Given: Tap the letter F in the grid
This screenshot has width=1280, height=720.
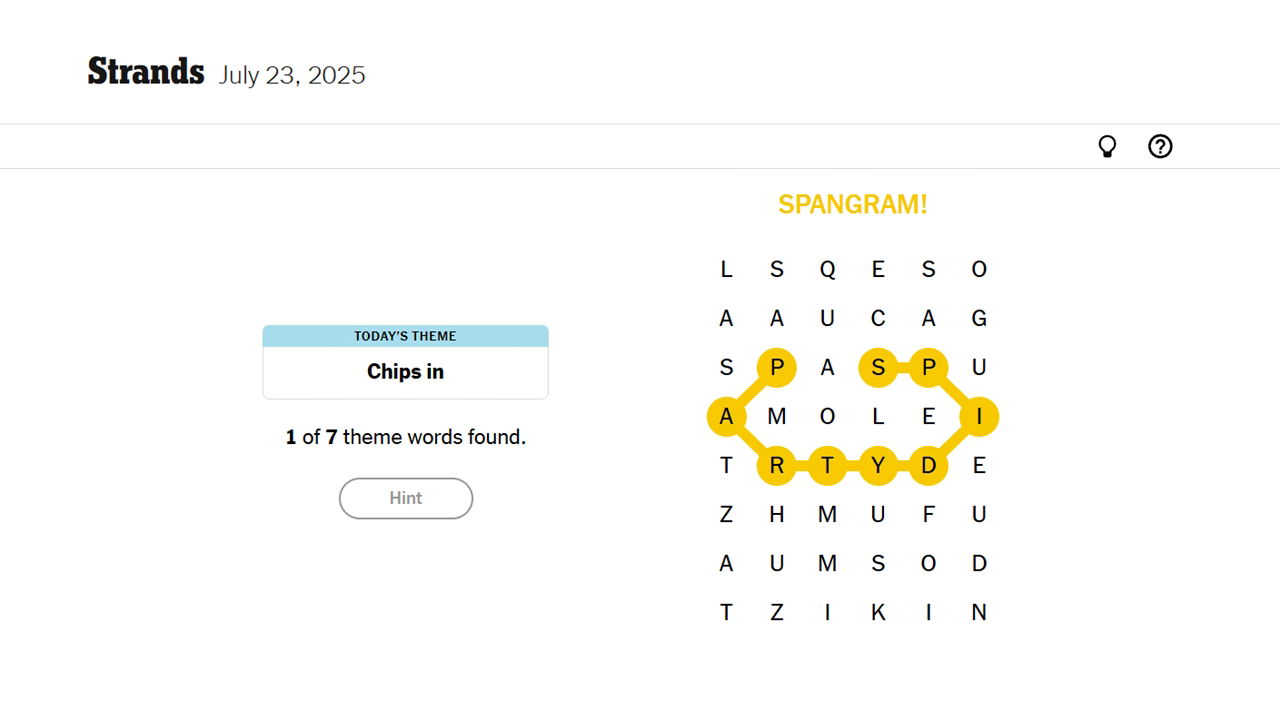Looking at the screenshot, I should tap(928, 514).
